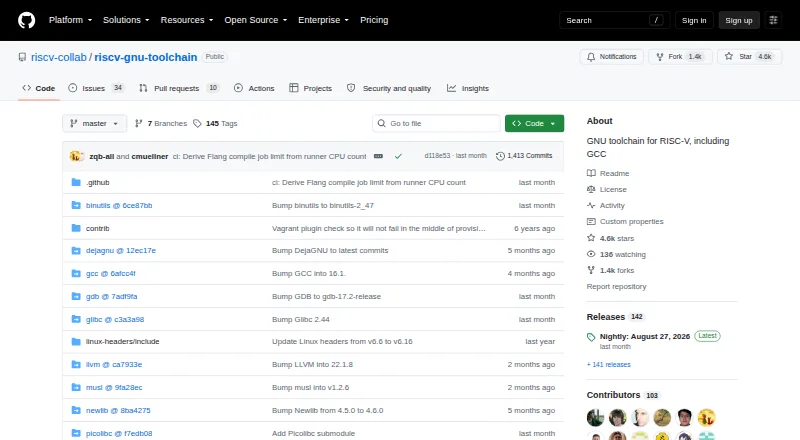
Task: Click the commit status green checkmark
Action: 398,156
